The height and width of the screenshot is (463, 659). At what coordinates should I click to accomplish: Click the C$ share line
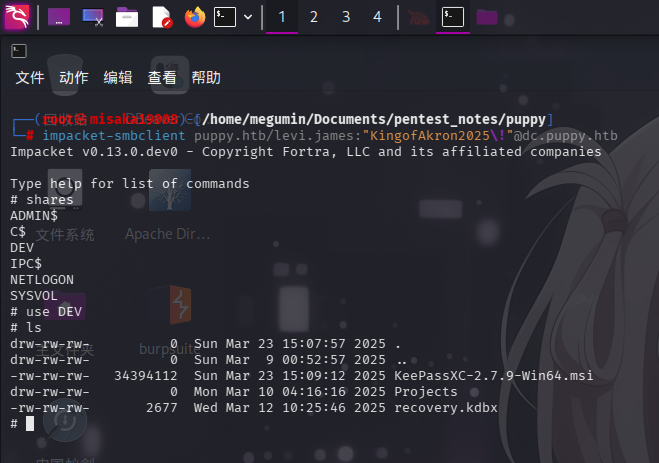18,232
